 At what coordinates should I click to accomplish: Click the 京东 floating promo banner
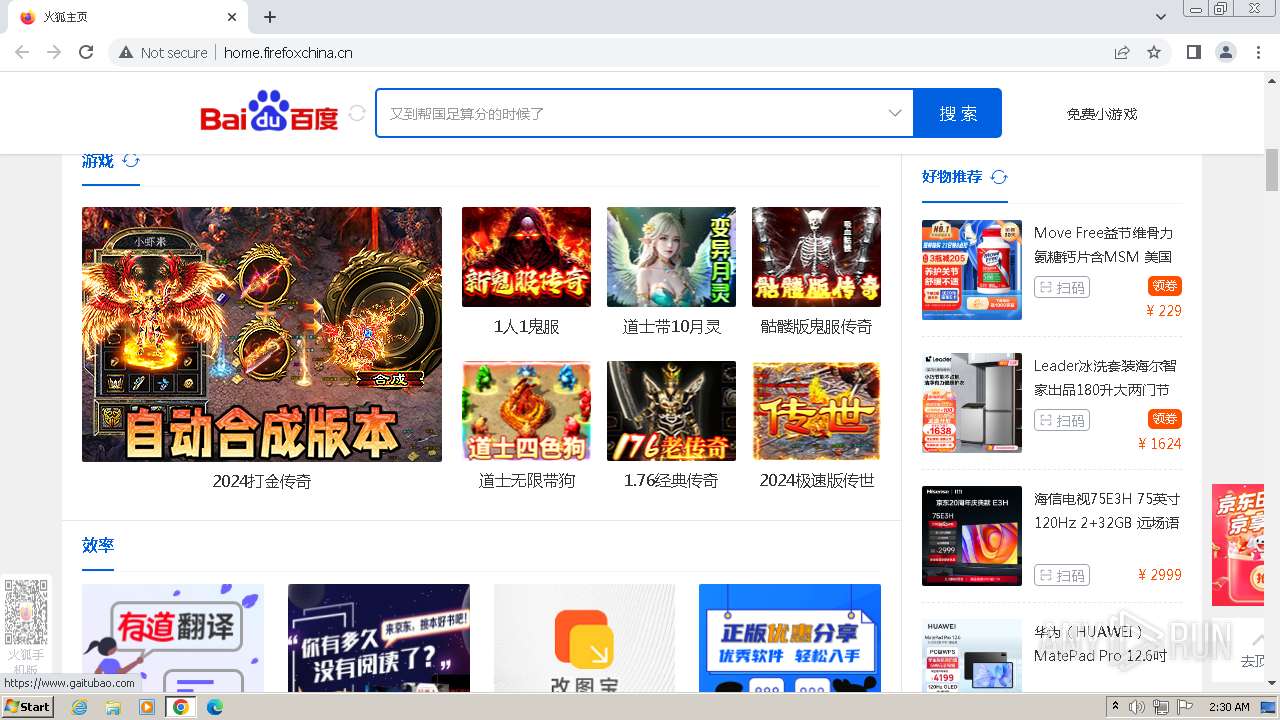[x=1238, y=545]
